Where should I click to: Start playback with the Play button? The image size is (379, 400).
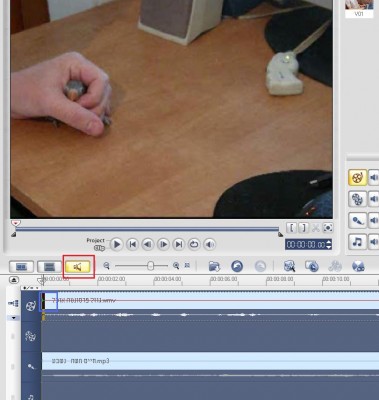tap(116, 244)
